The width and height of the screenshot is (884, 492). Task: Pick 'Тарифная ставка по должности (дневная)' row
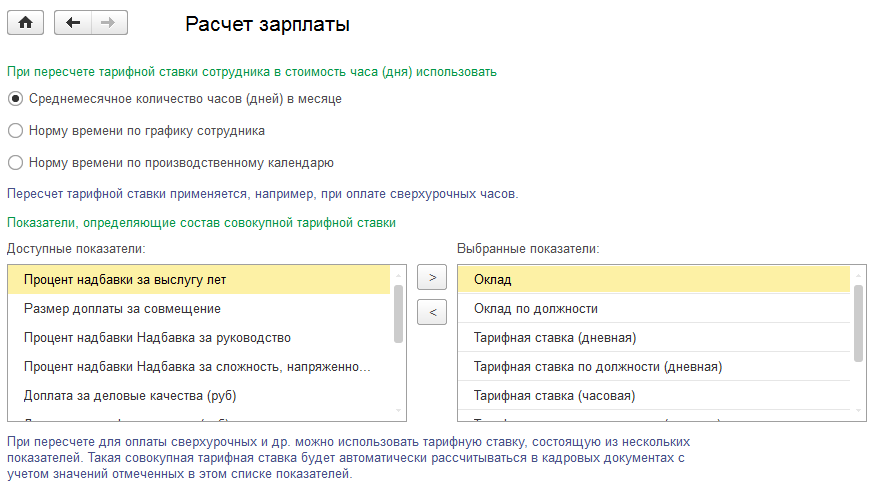pyautogui.click(x=598, y=366)
